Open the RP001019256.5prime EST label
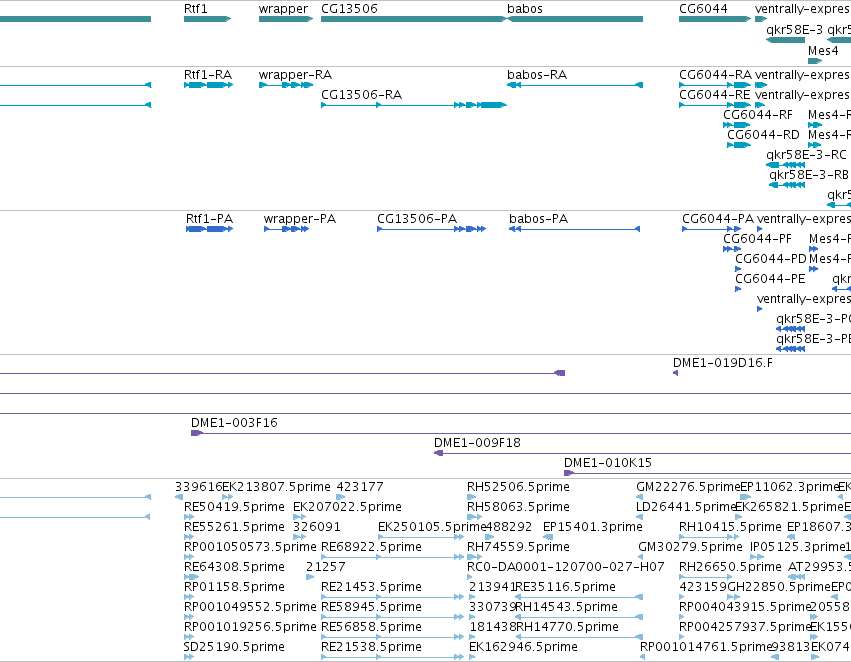This screenshot has width=851, height=662. click(x=250, y=628)
